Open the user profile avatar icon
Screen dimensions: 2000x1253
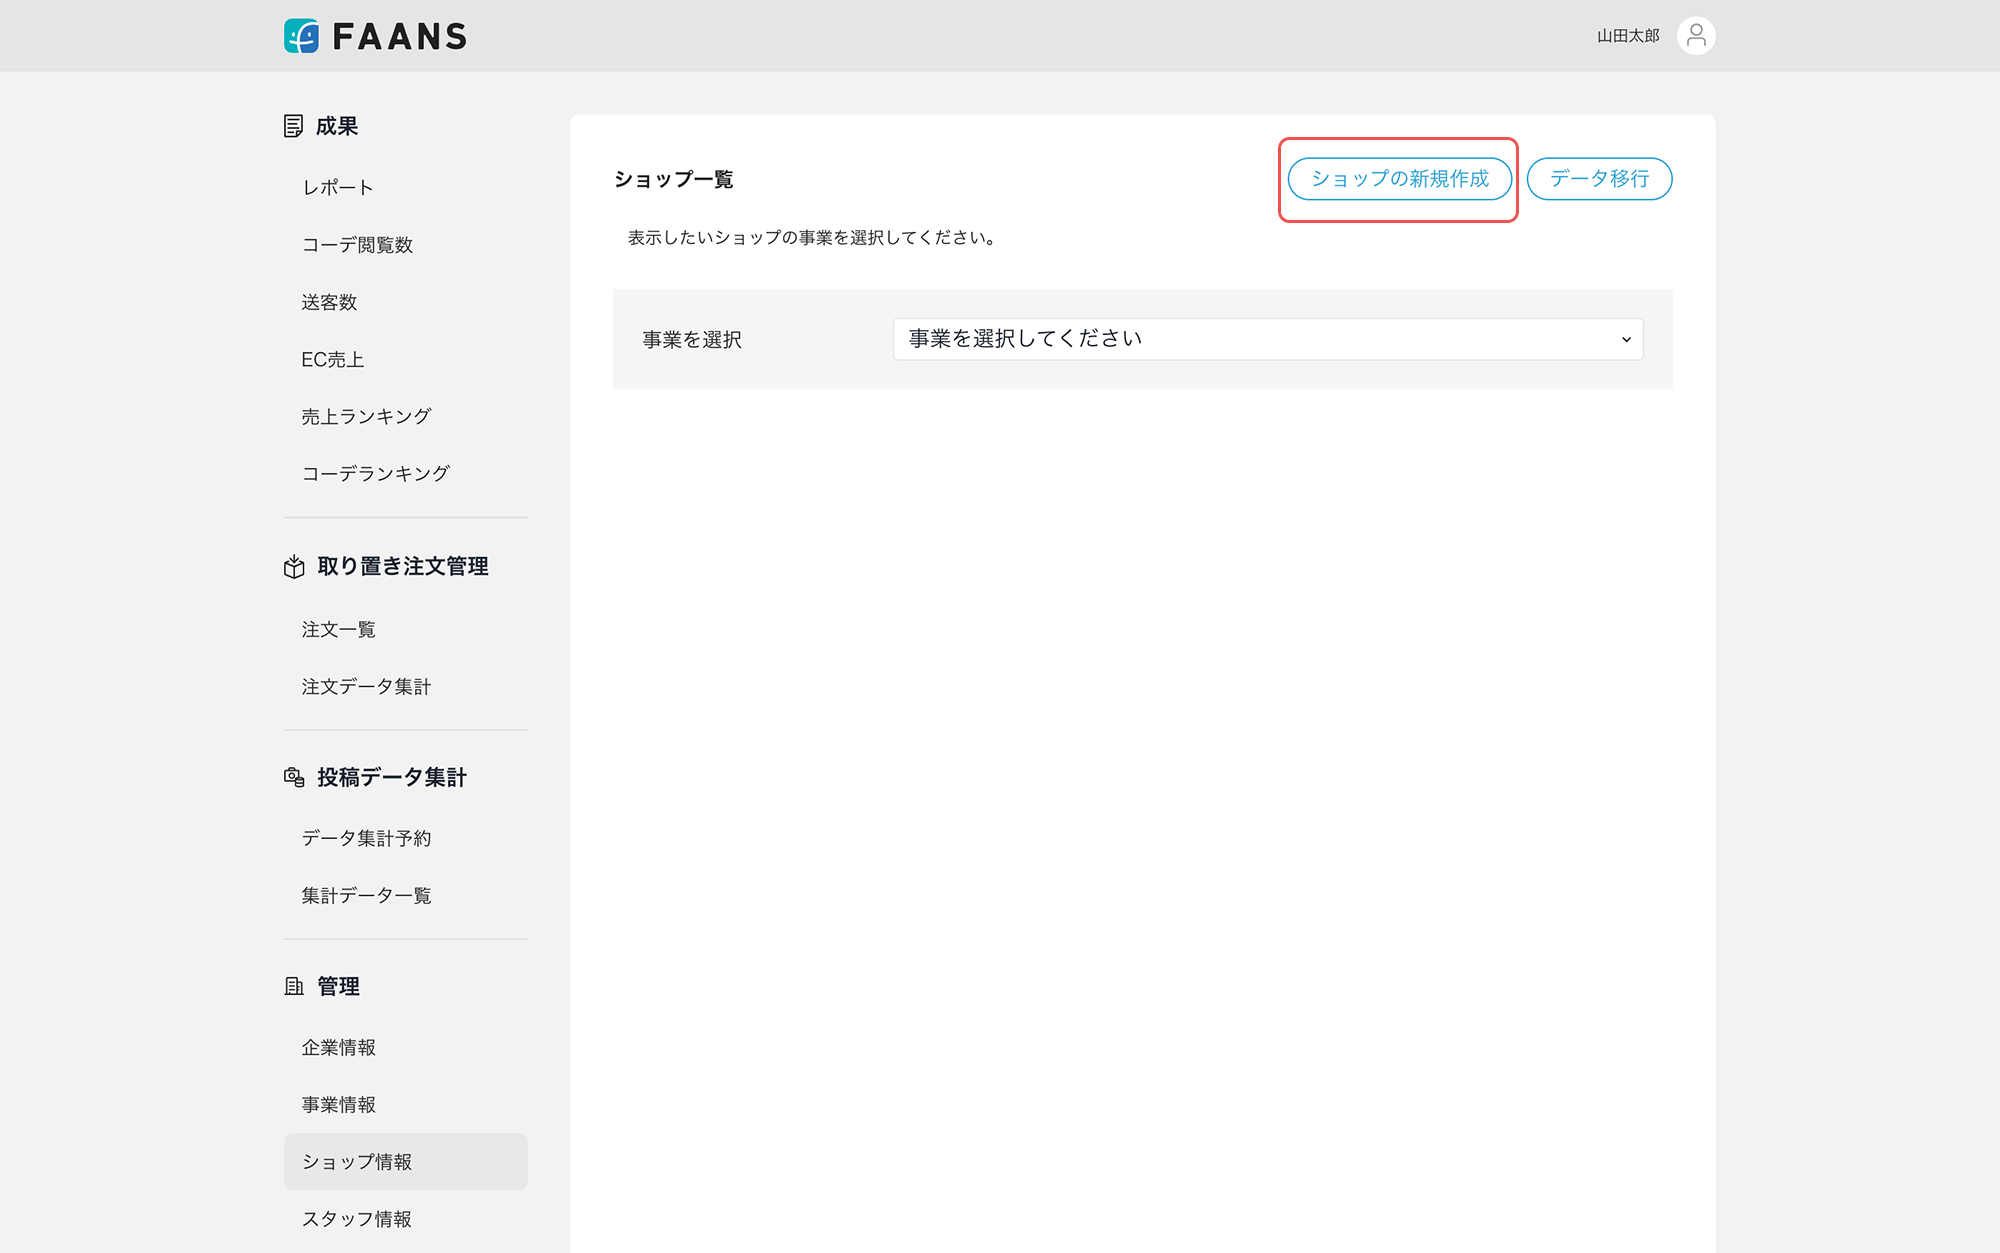[x=1695, y=36]
